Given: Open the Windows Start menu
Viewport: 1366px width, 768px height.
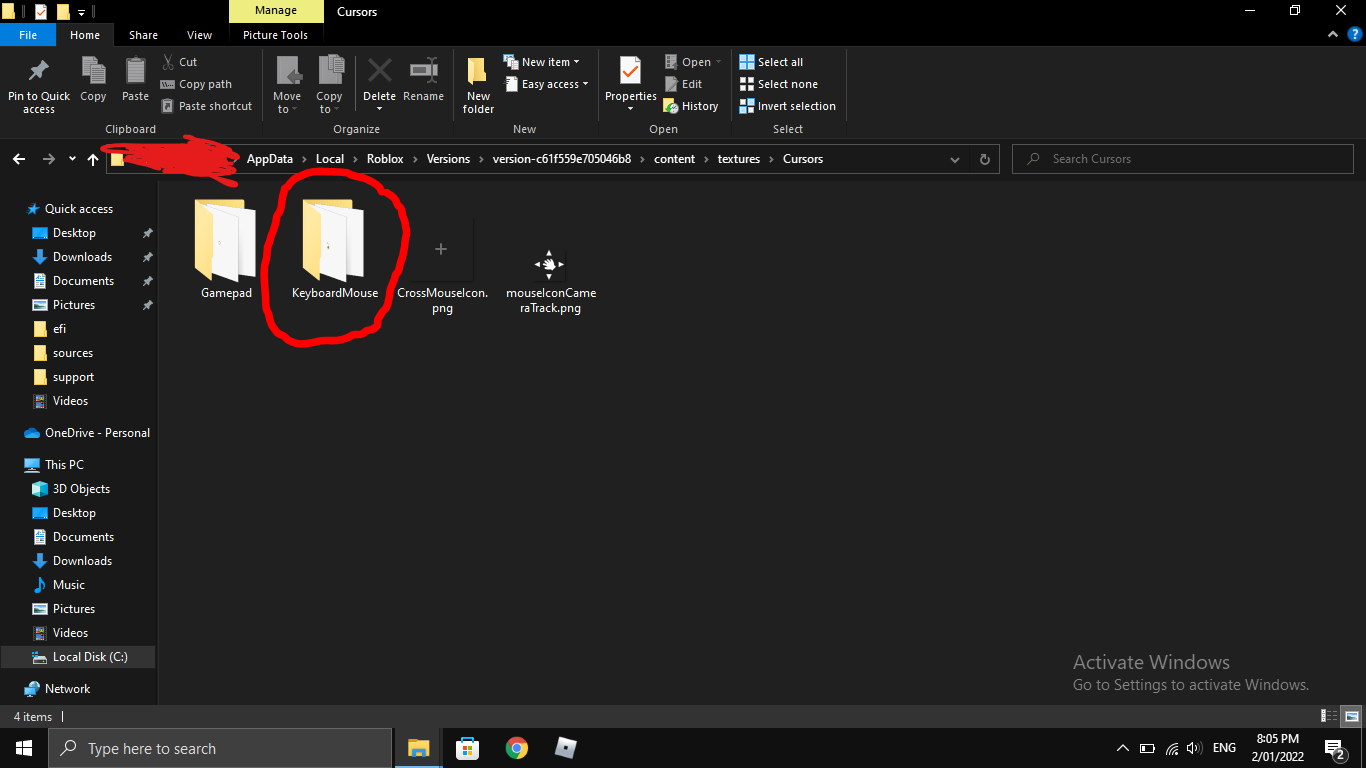Looking at the screenshot, I should (x=23, y=748).
